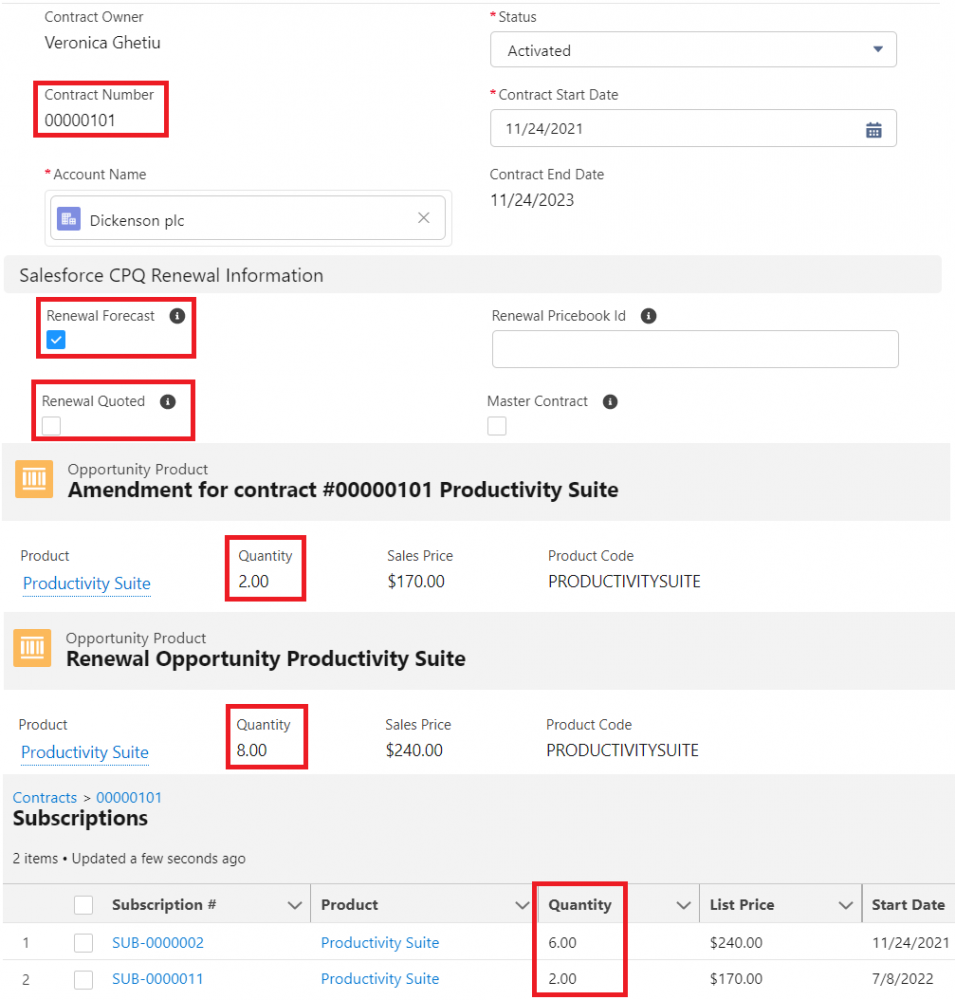Click the Renewal Opportunity Productivity Suite title

pos(266,659)
